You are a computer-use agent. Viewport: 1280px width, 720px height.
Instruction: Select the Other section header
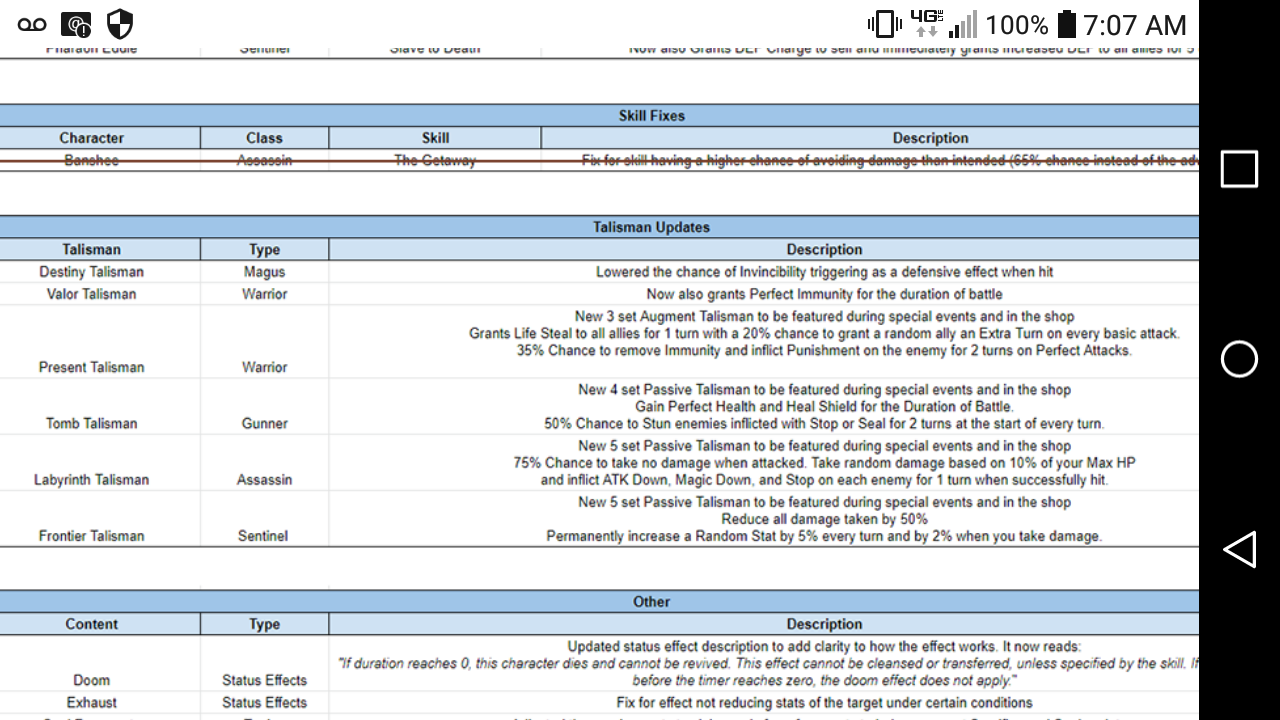pos(651,602)
